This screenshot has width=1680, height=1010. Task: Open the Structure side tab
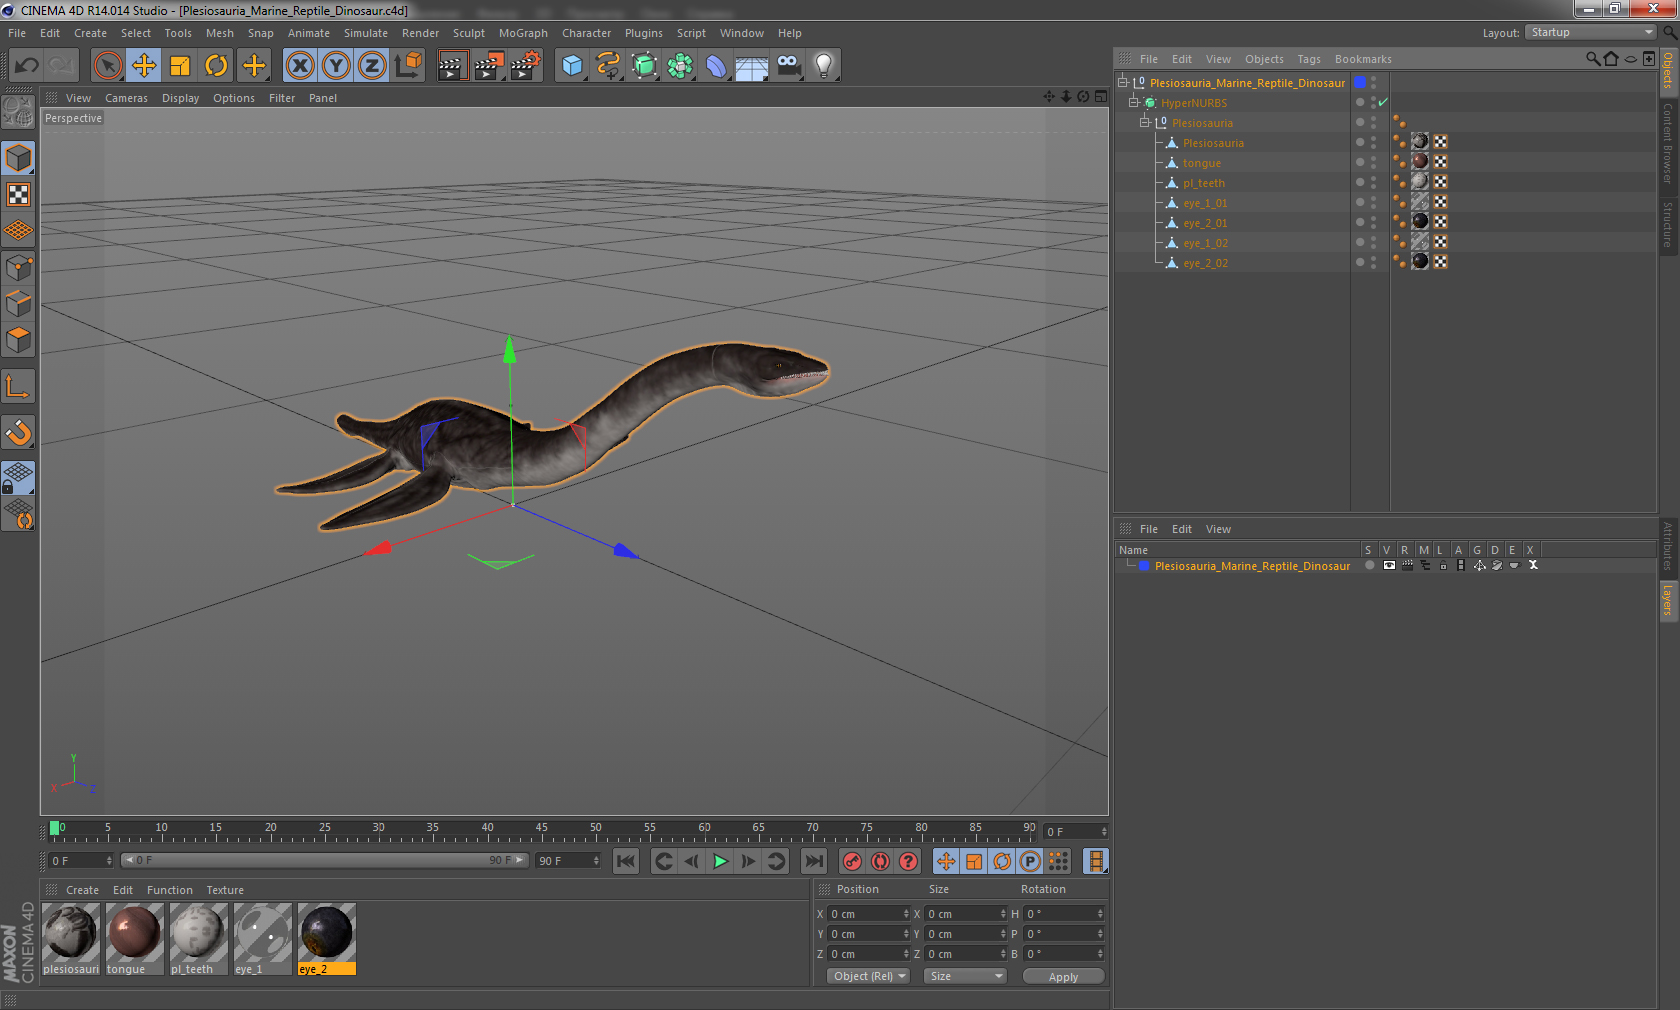pyautogui.click(x=1668, y=224)
